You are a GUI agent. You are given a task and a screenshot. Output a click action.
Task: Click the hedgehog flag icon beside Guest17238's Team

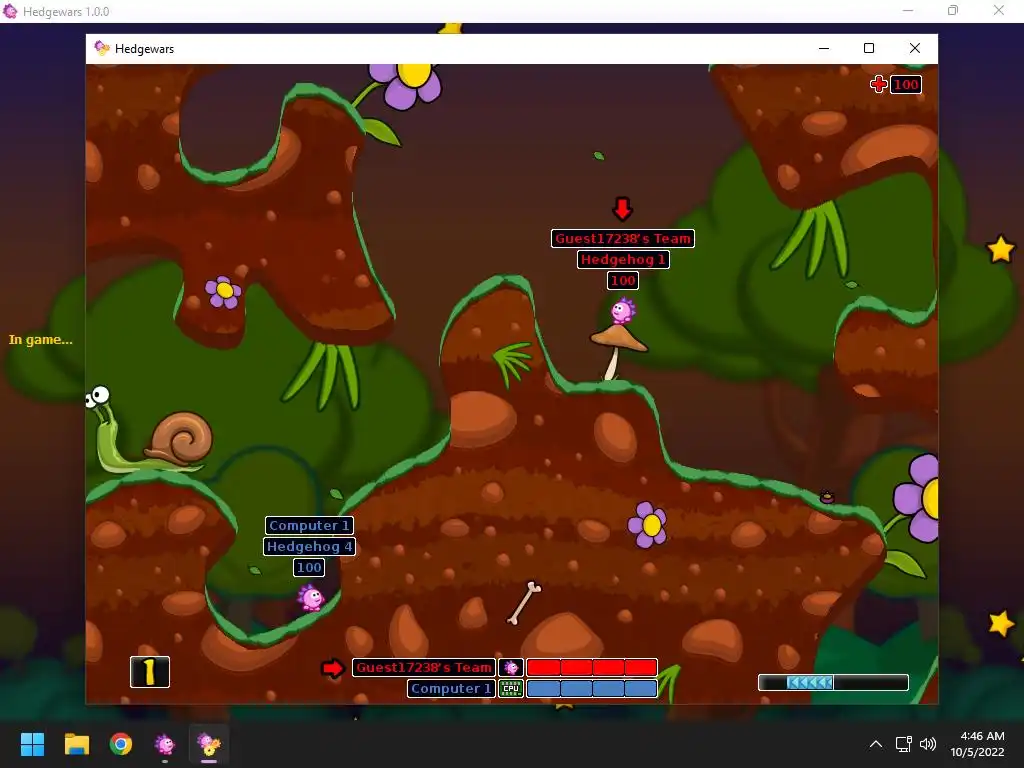pyautogui.click(x=511, y=667)
